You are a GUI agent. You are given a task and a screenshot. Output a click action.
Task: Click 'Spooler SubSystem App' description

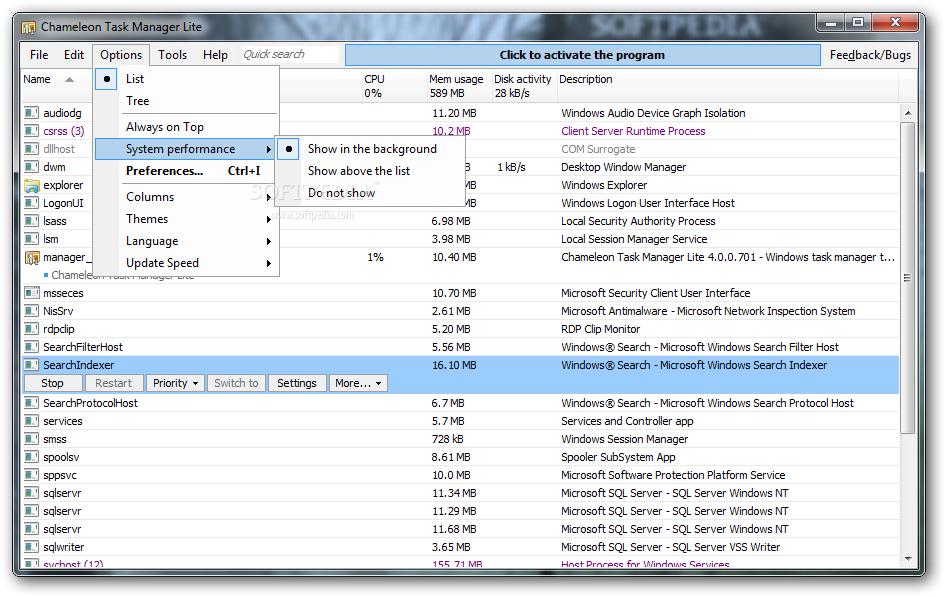[x=618, y=457]
